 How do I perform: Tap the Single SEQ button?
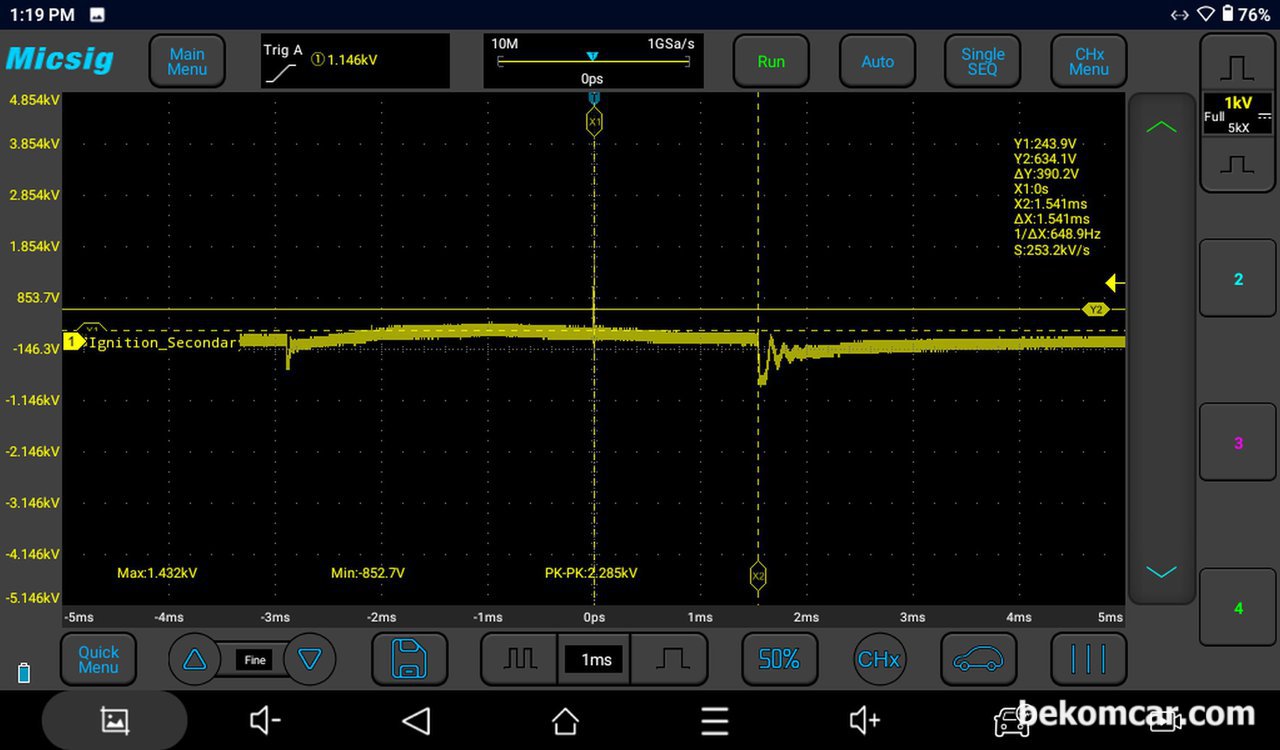point(982,62)
